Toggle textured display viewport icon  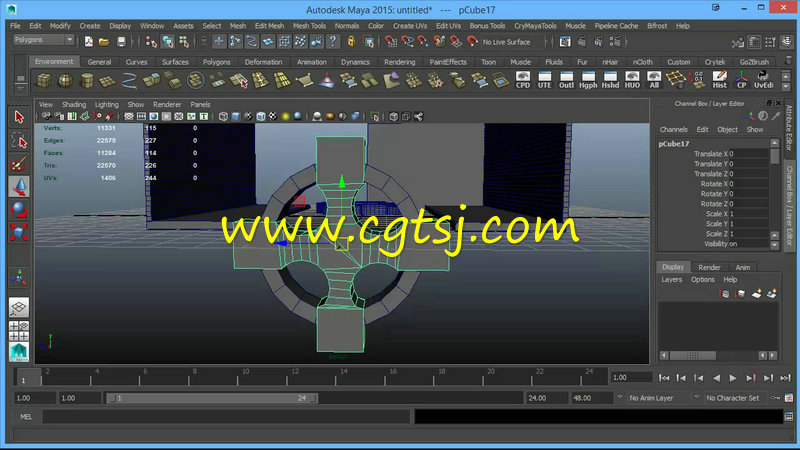pyautogui.click(x=273, y=116)
